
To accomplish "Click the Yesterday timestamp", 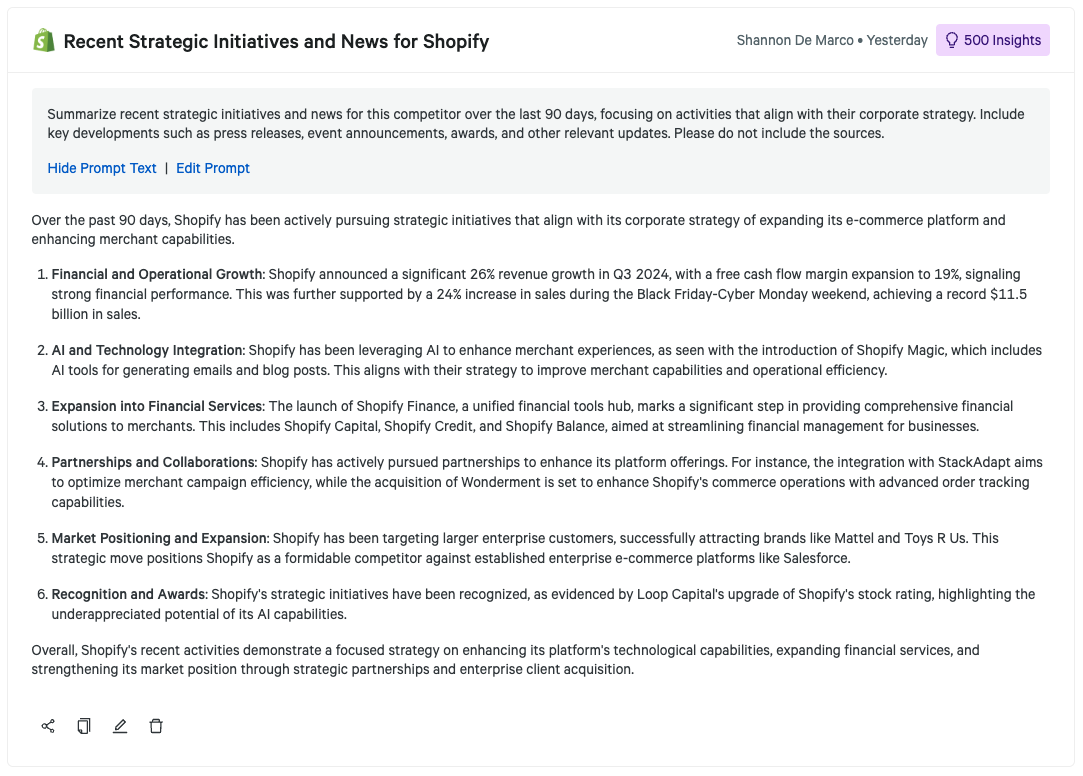I will pos(897,40).
